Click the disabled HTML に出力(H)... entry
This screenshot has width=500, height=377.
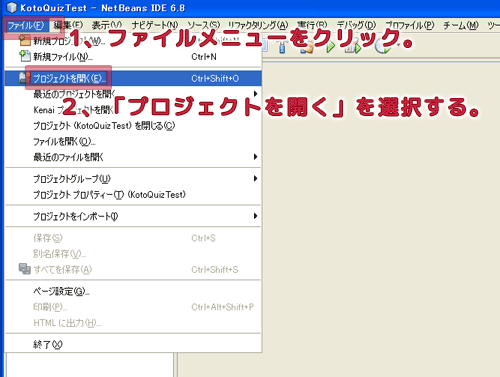point(133,322)
